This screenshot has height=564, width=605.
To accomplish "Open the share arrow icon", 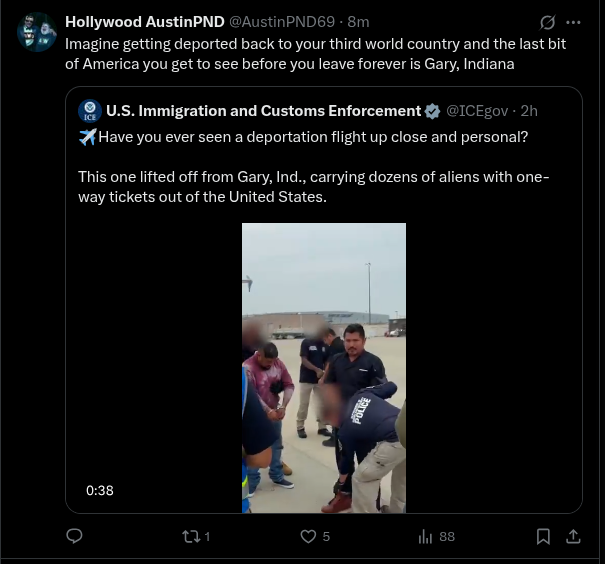I will click(573, 536).
